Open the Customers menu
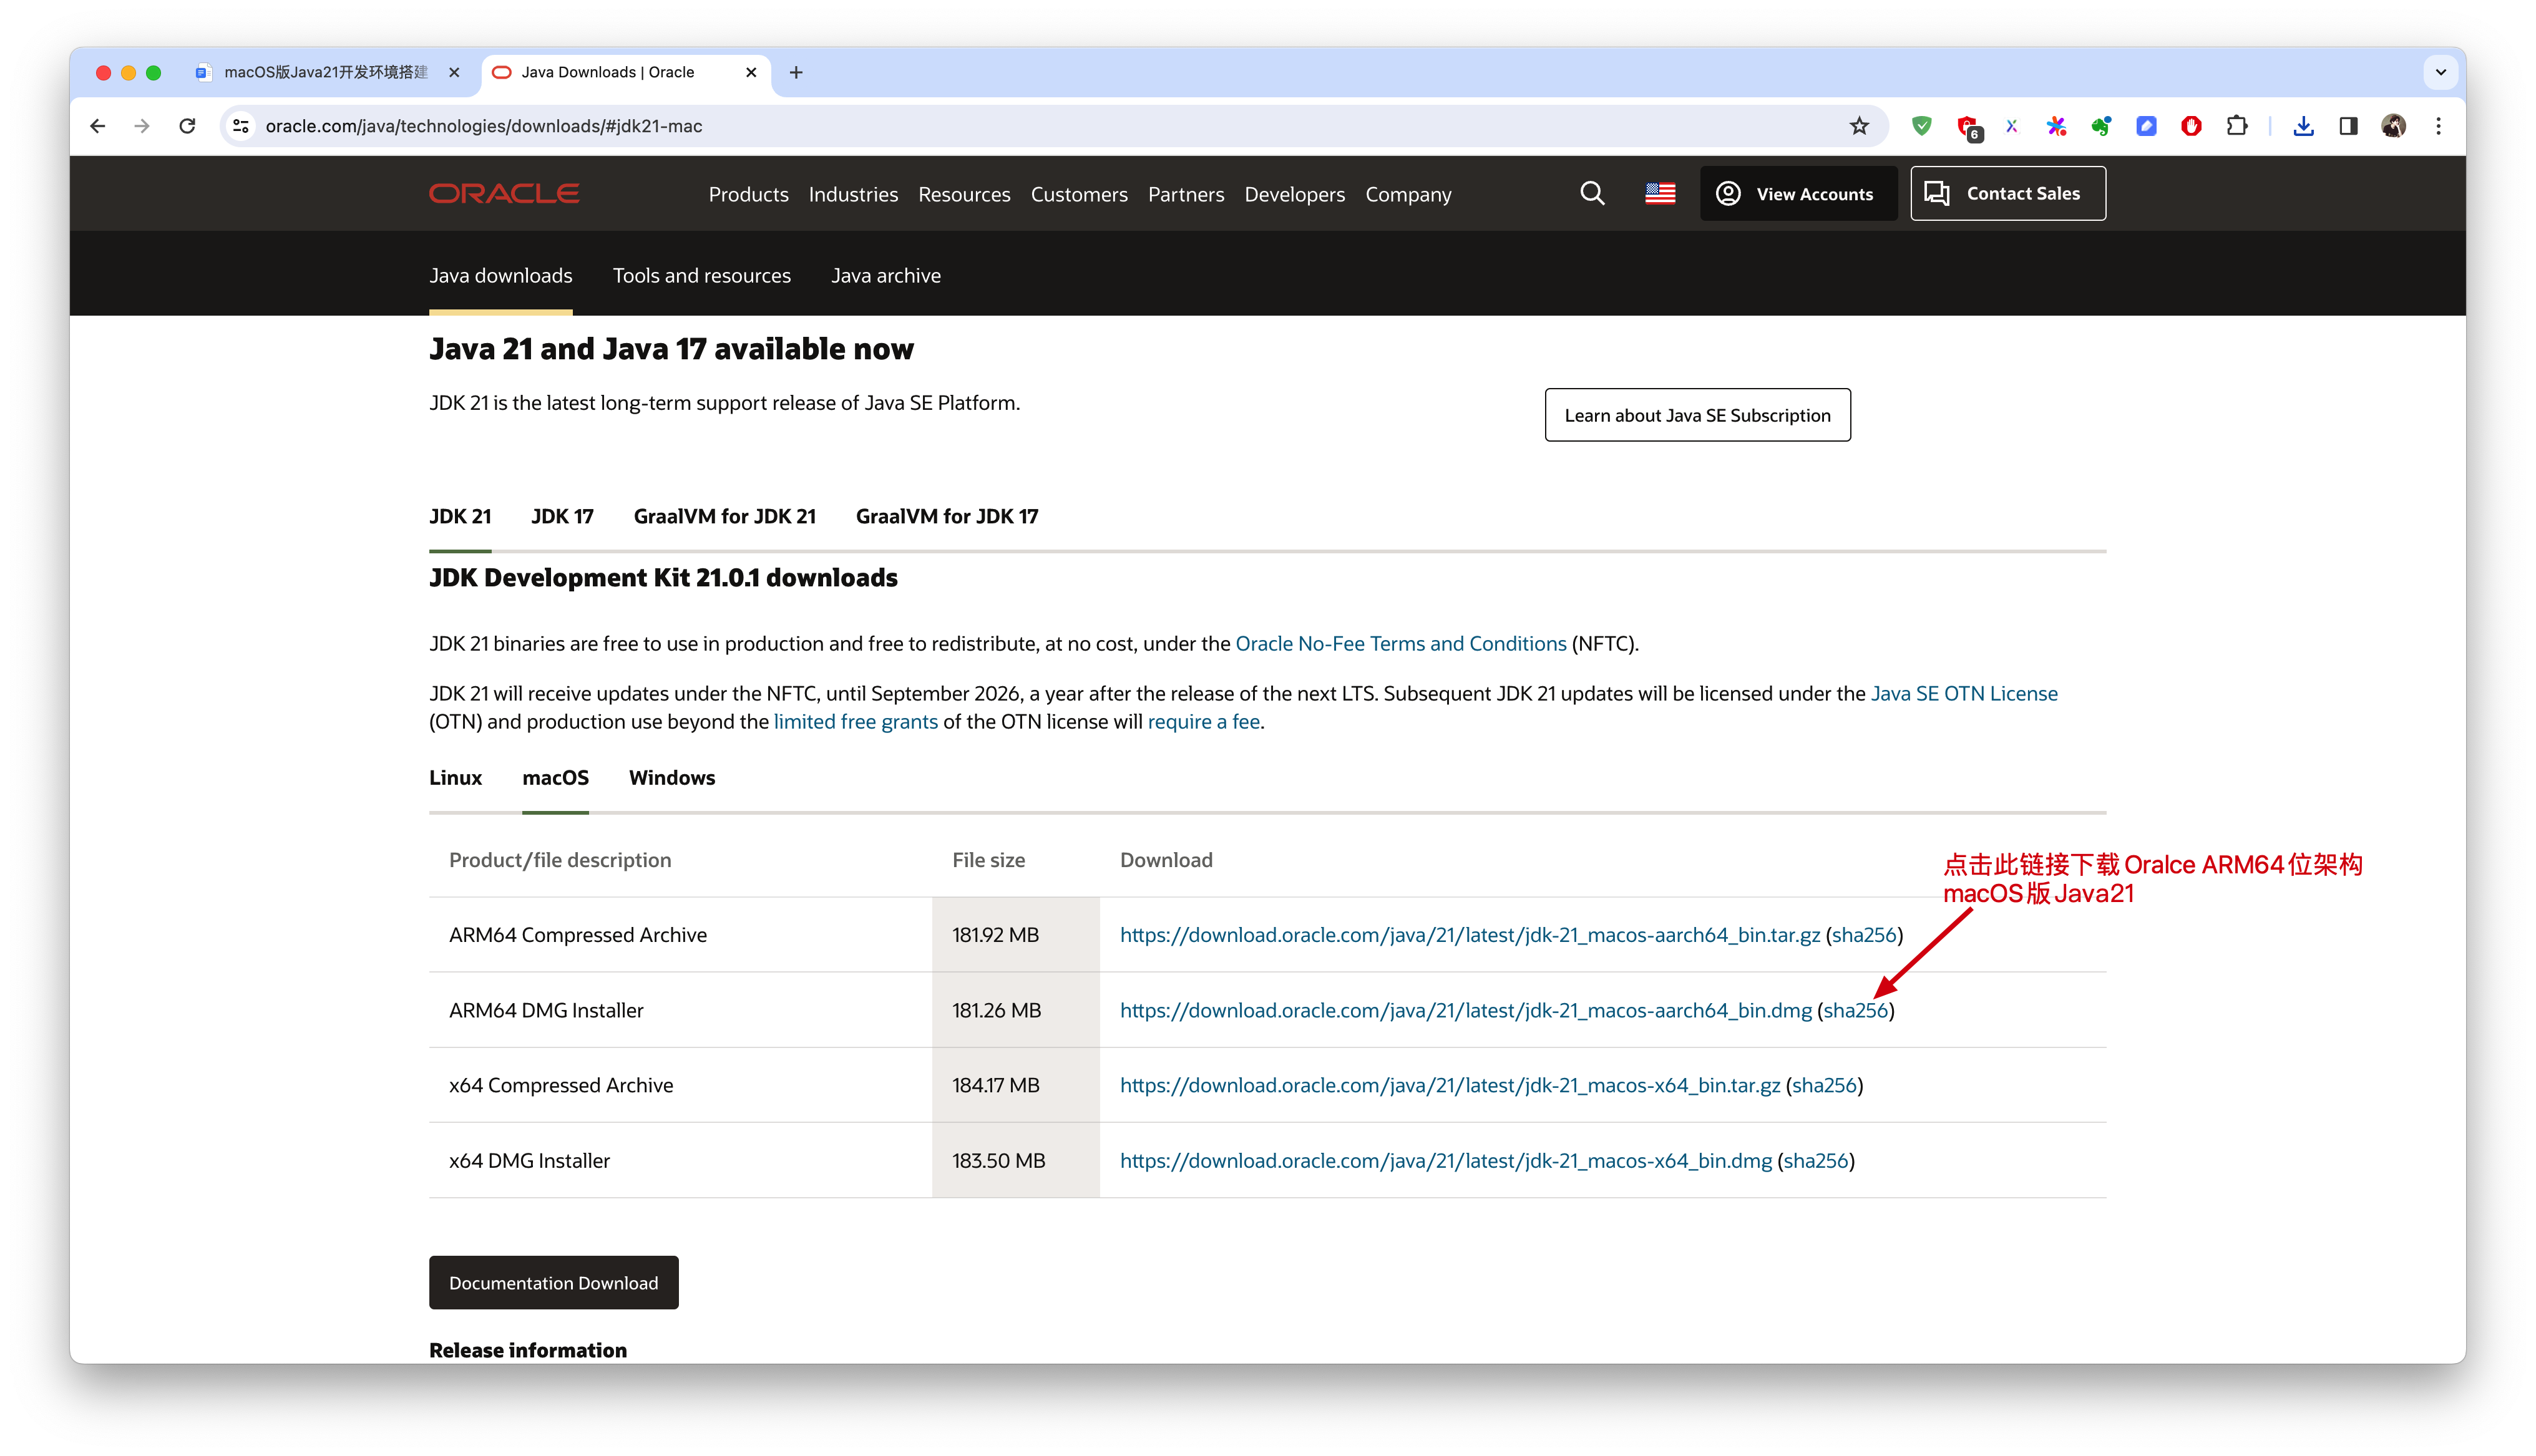2536x1456 pixels. (x=1079, y=194)
